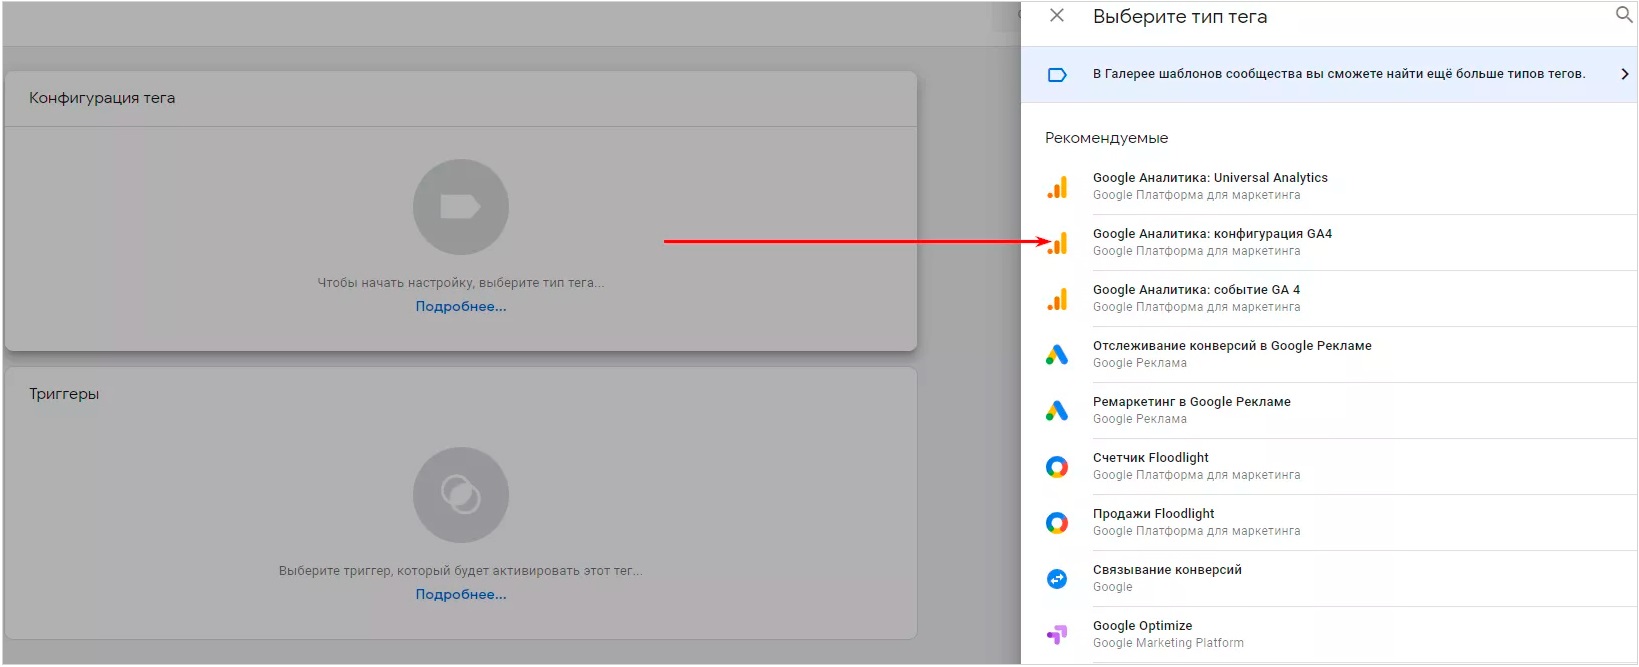
Task: Click the Google Optimize icon
Action: pyautogui.click(x=1057, y=635)
